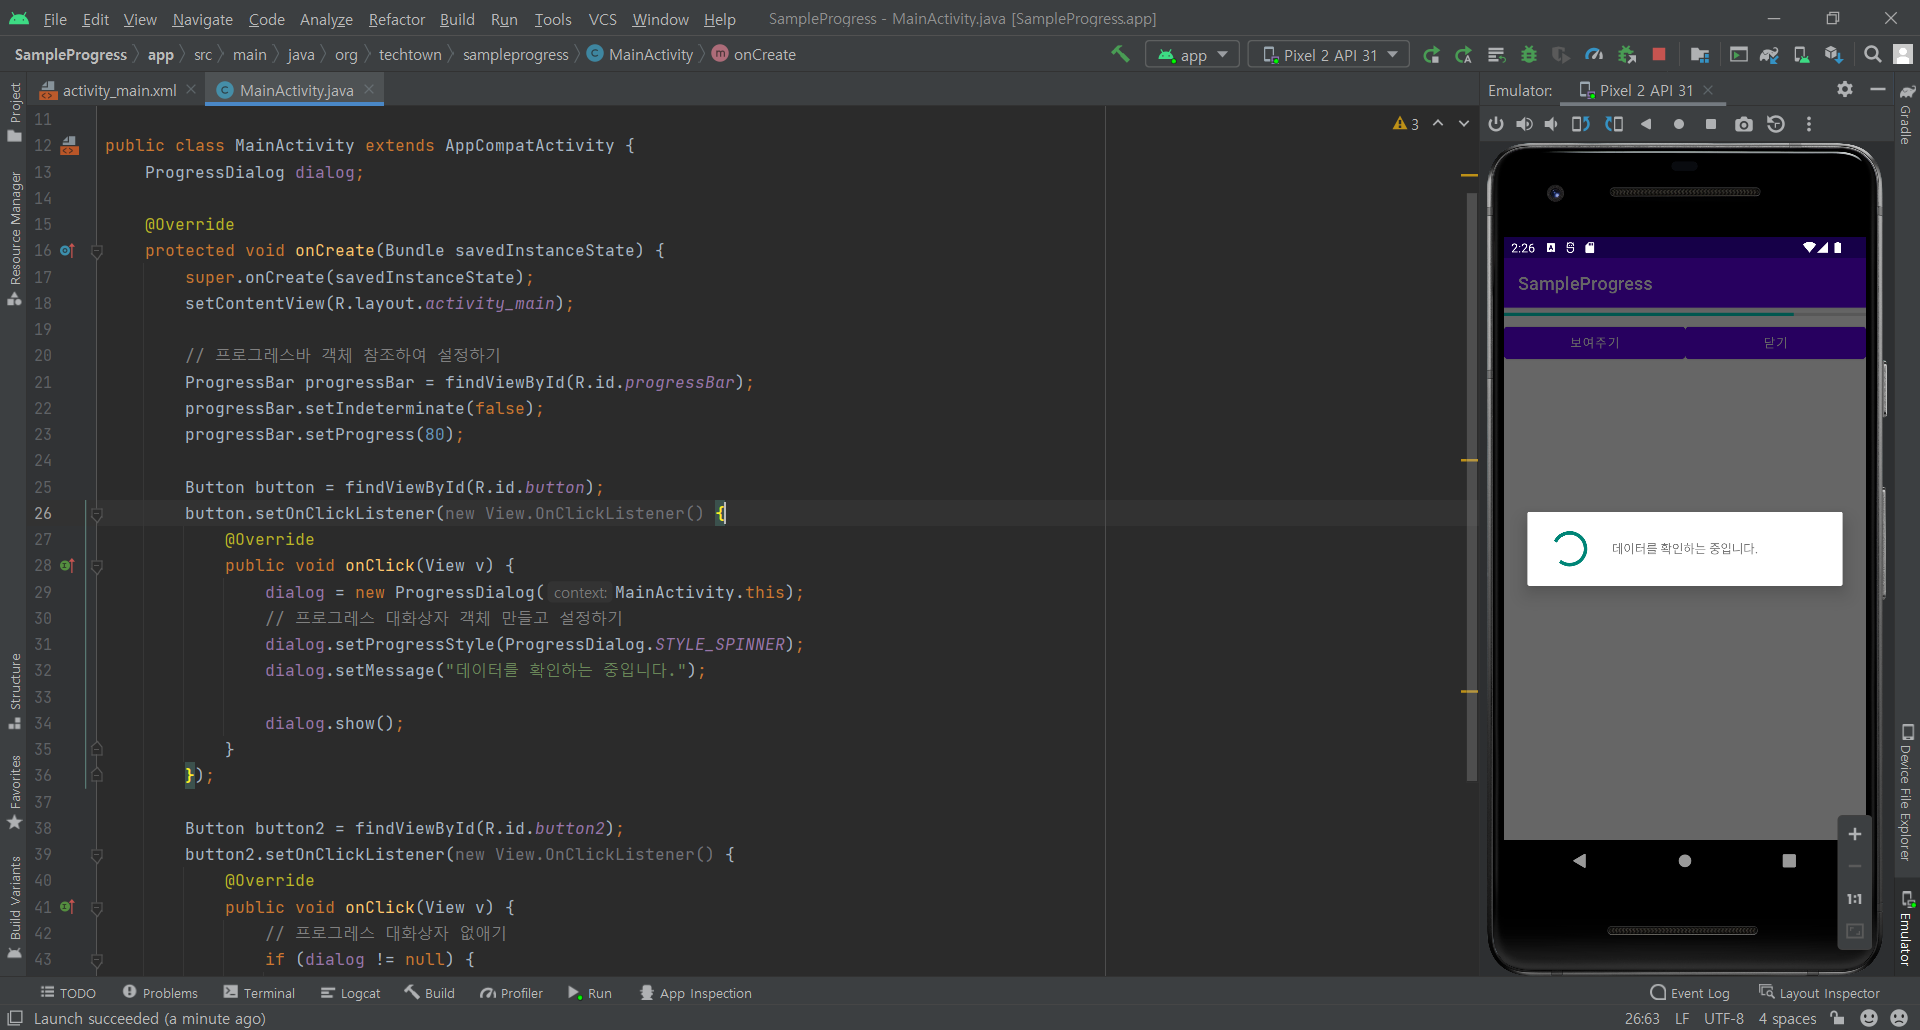This screenshot has height=1030, width=1920.
Task: Open the VCS menu
Action: click(x=602, y=19)
